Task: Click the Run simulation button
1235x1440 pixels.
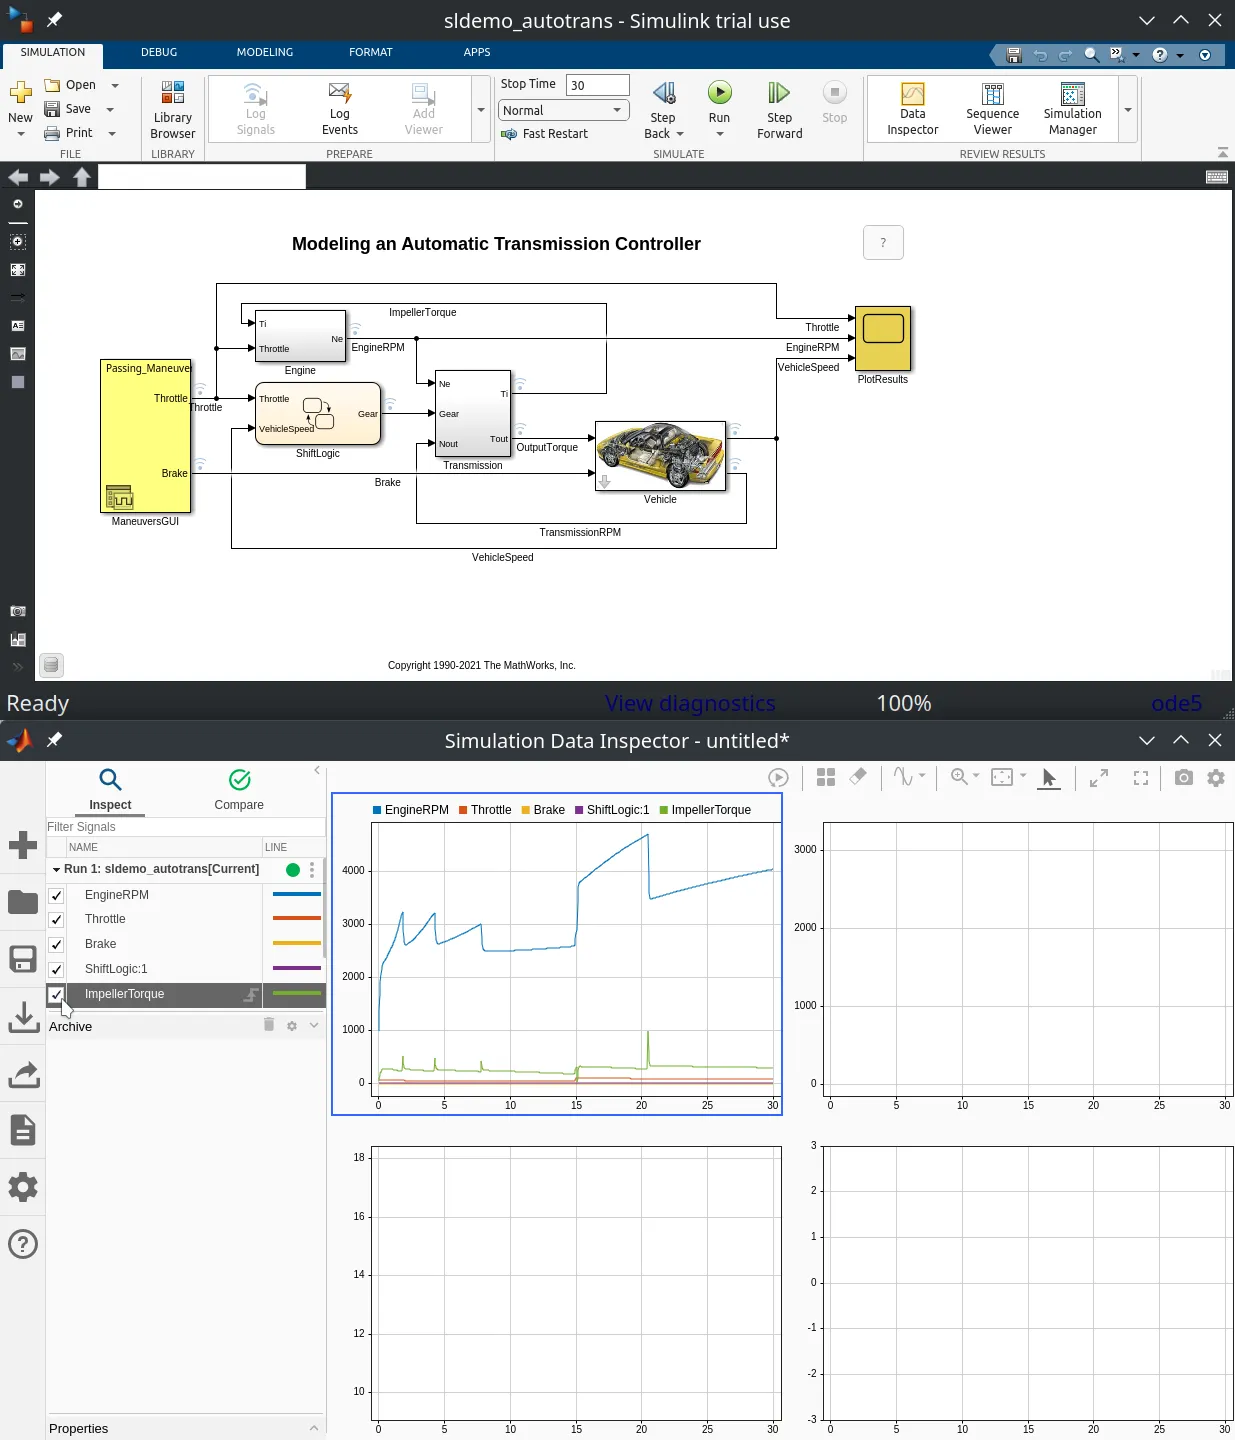Action: click(x=719, y=93)
